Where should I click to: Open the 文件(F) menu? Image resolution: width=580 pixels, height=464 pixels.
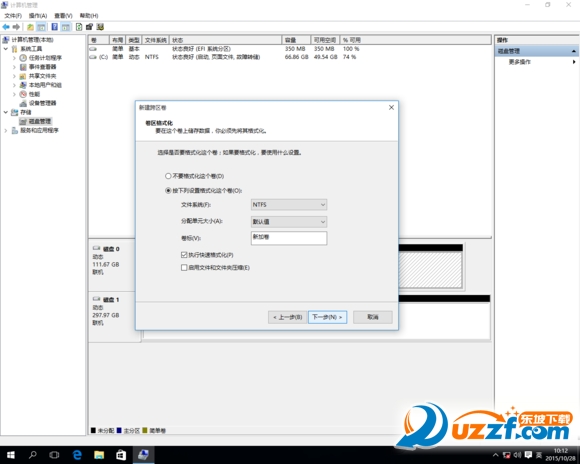click(13, 16)
